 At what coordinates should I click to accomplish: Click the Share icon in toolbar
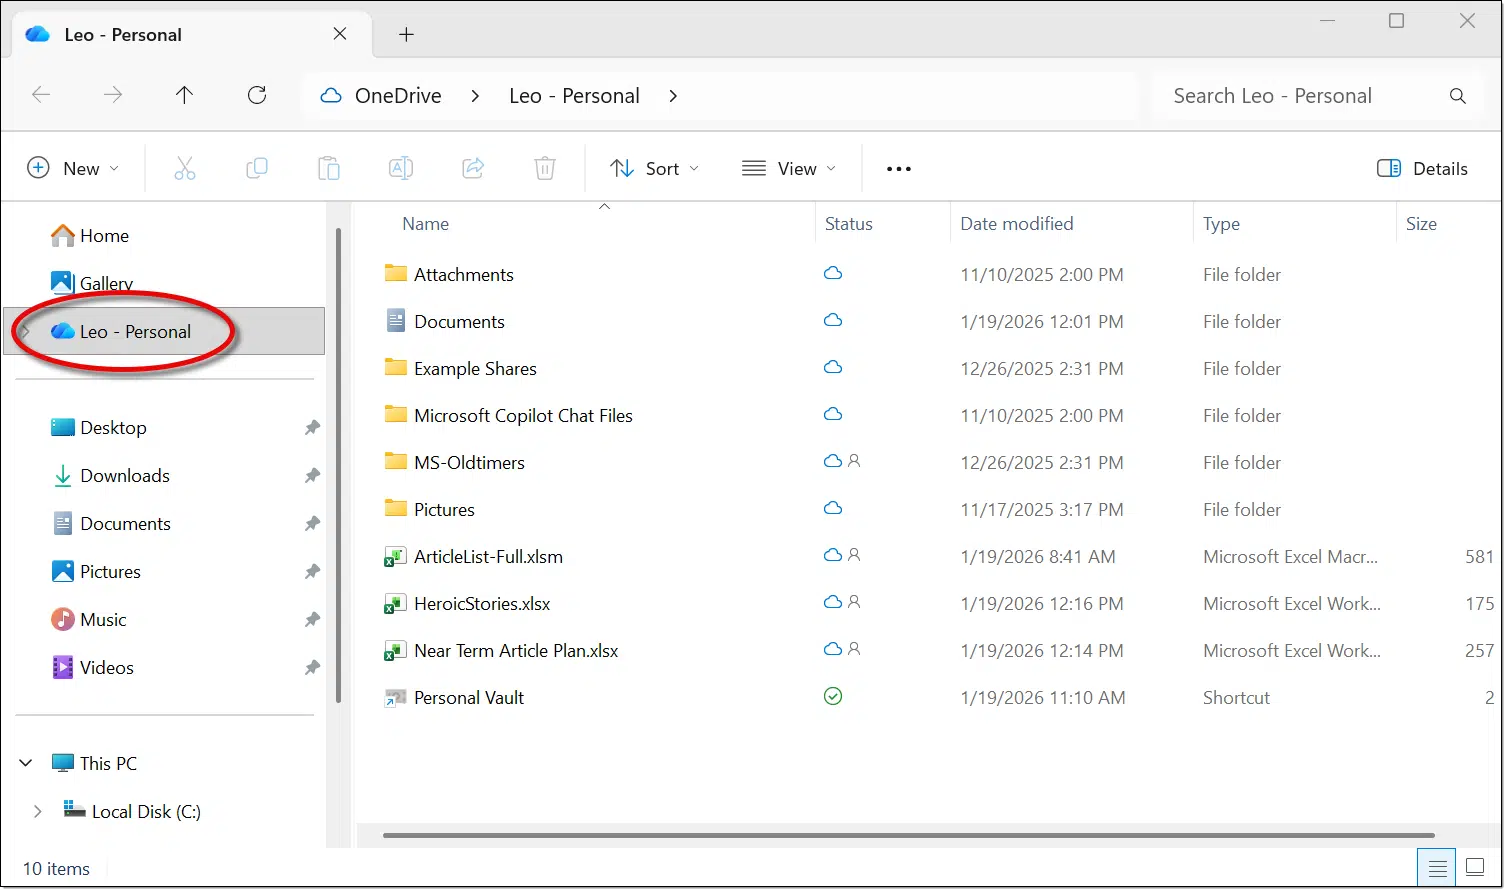click(473, 168)
